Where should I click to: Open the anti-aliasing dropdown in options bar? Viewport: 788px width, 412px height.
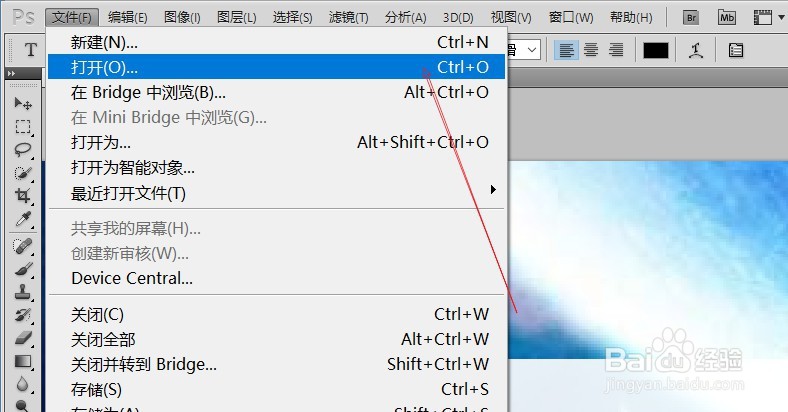525,50
